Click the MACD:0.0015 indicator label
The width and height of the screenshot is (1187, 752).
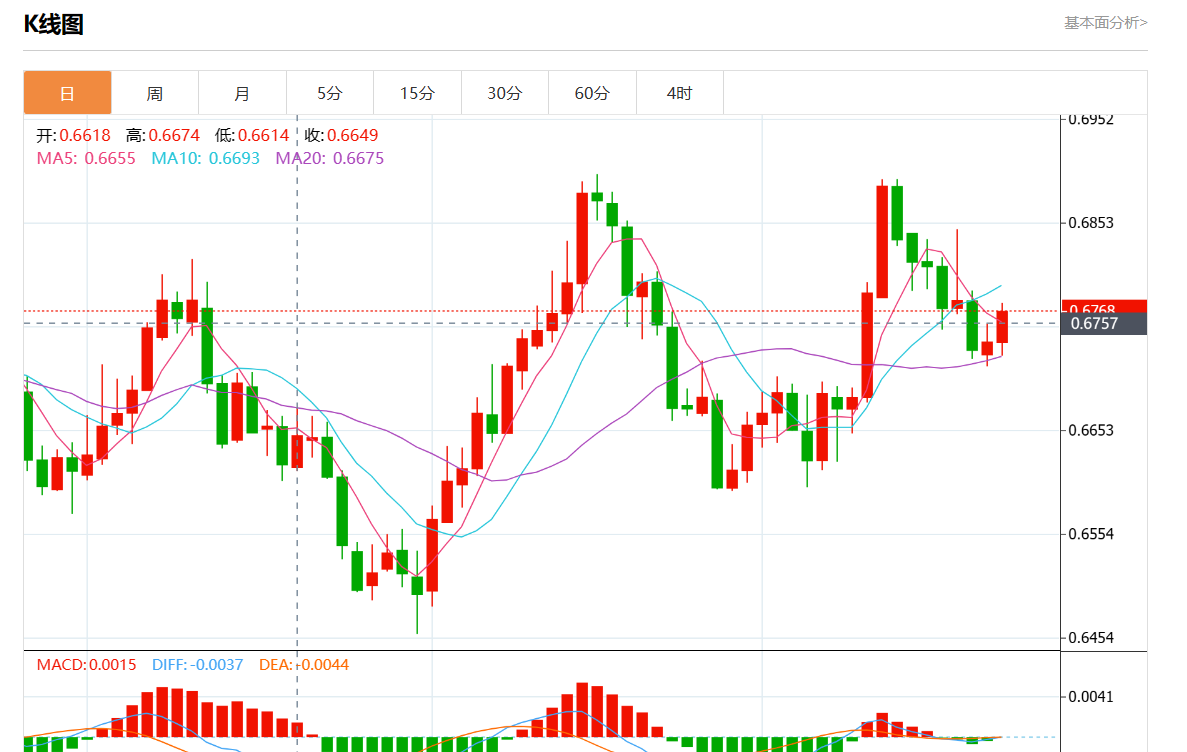coord(86,665)
